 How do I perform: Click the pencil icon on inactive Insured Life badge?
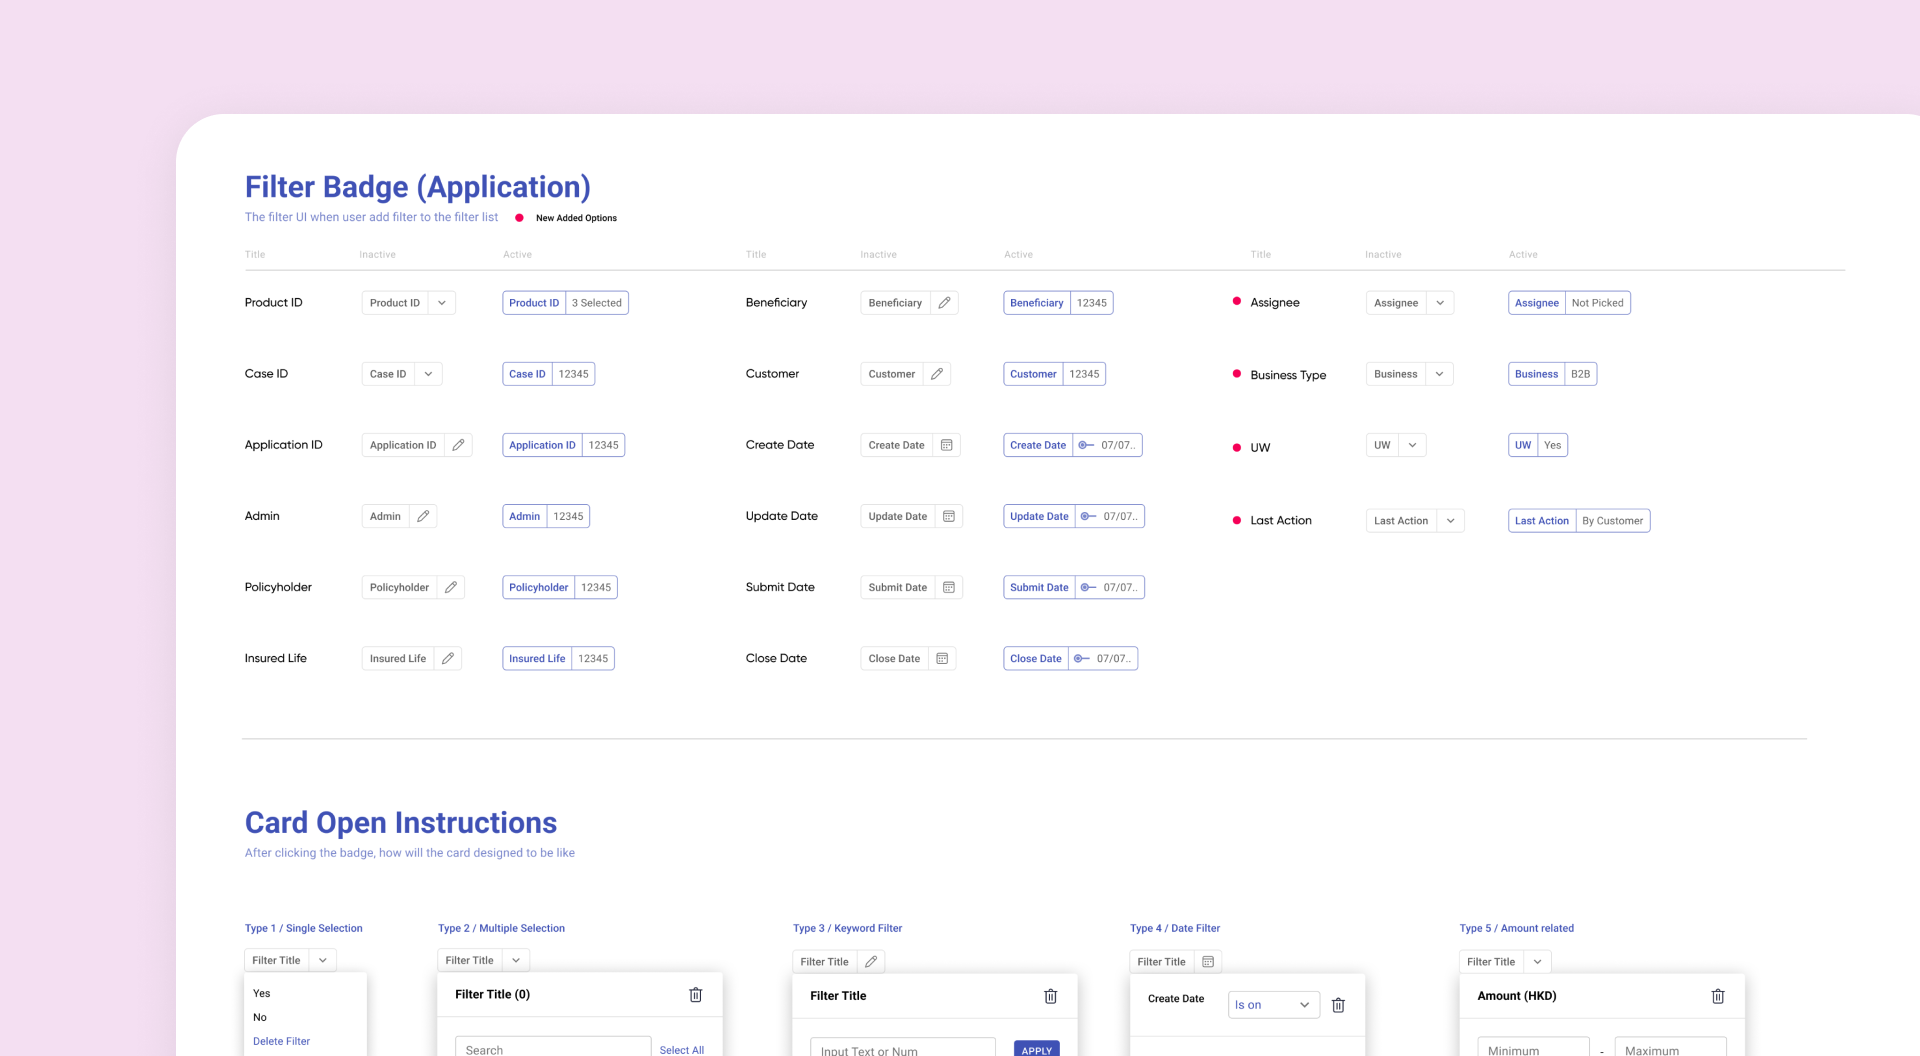[448, 658]
